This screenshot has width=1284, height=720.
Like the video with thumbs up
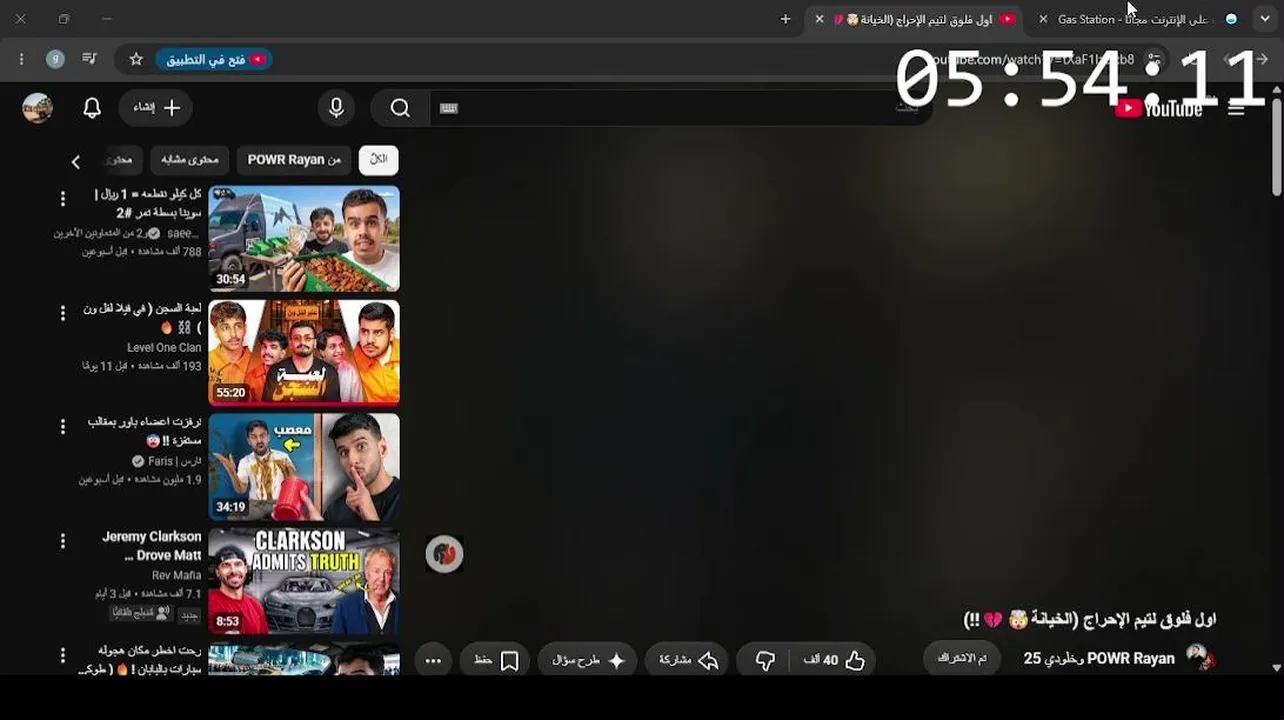[836, 660]
